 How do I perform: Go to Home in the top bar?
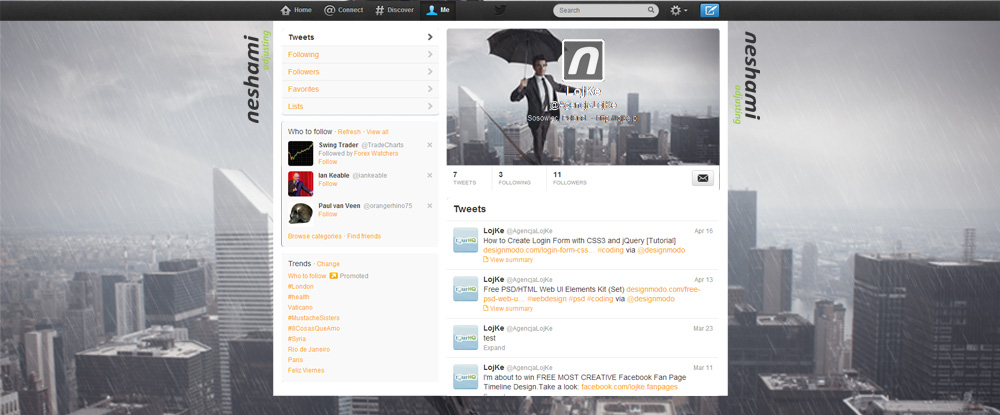pos(296,10)
